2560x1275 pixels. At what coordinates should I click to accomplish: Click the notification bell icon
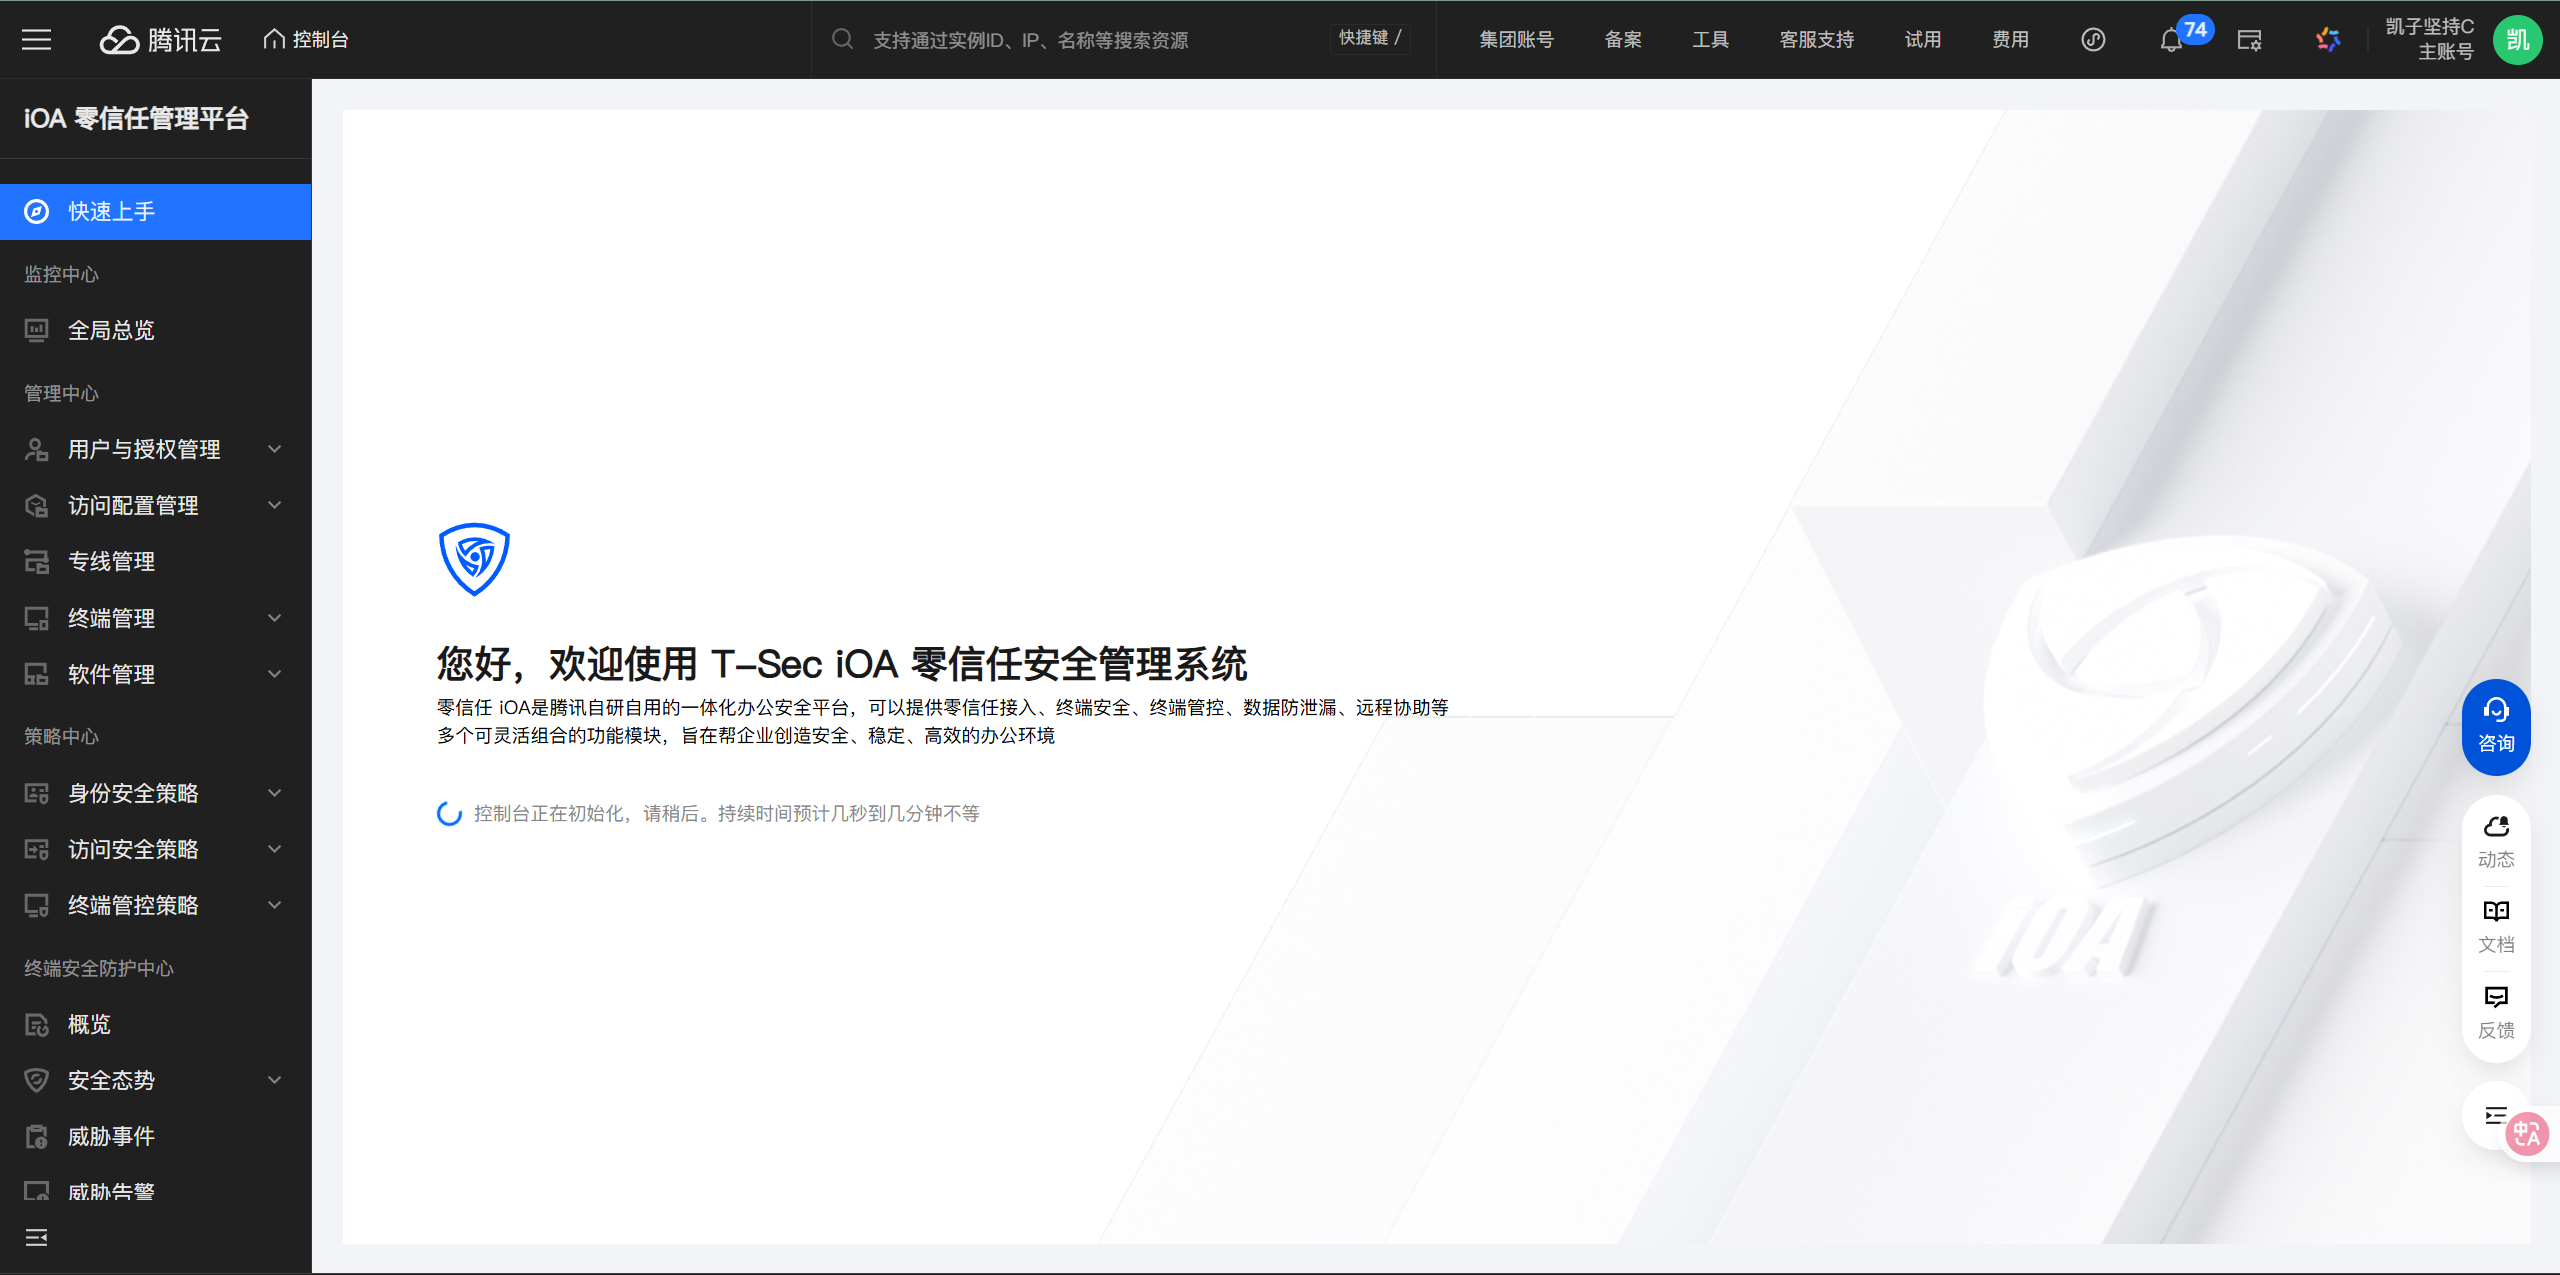[2170, 41]
